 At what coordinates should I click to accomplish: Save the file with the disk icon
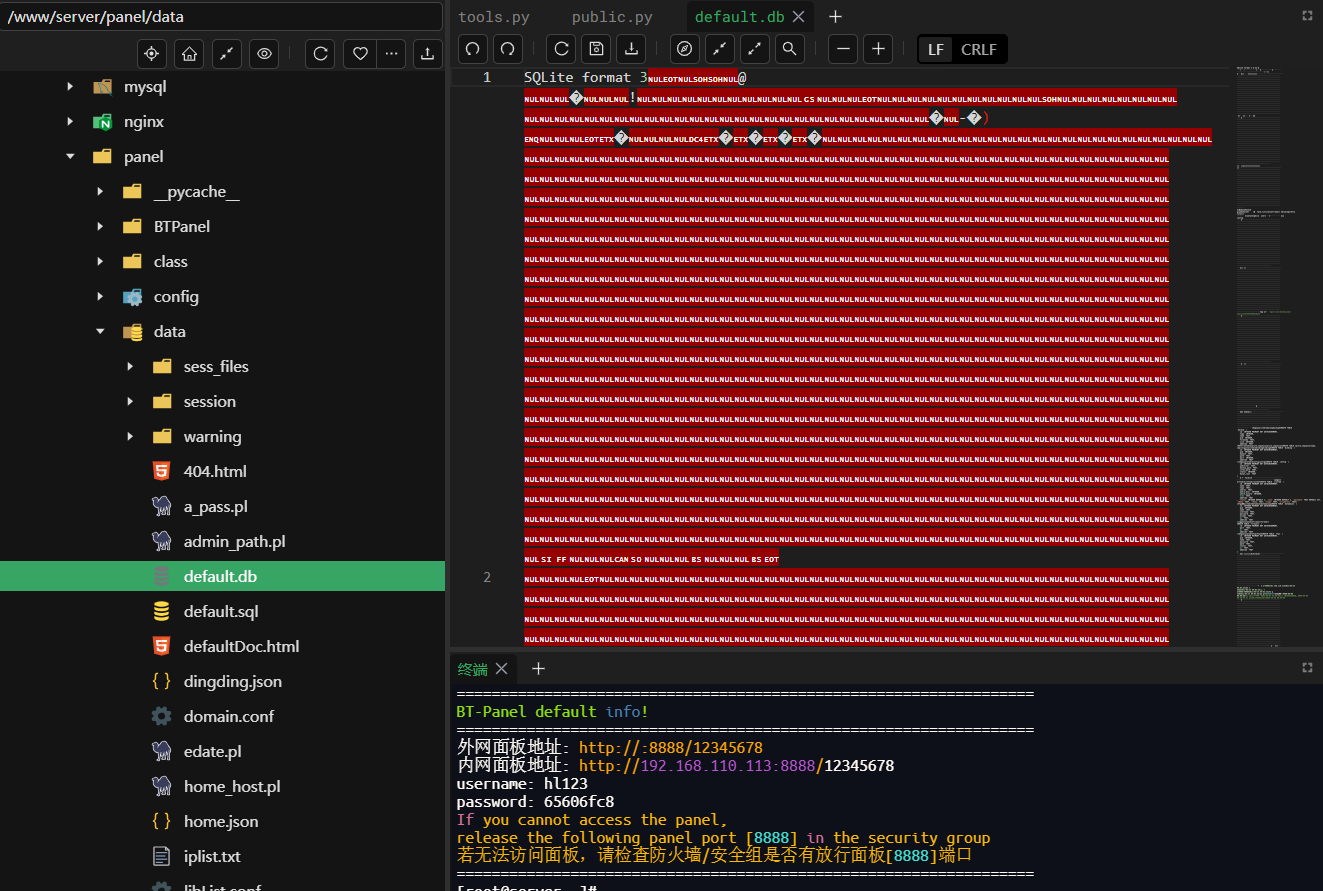point(596,49)
